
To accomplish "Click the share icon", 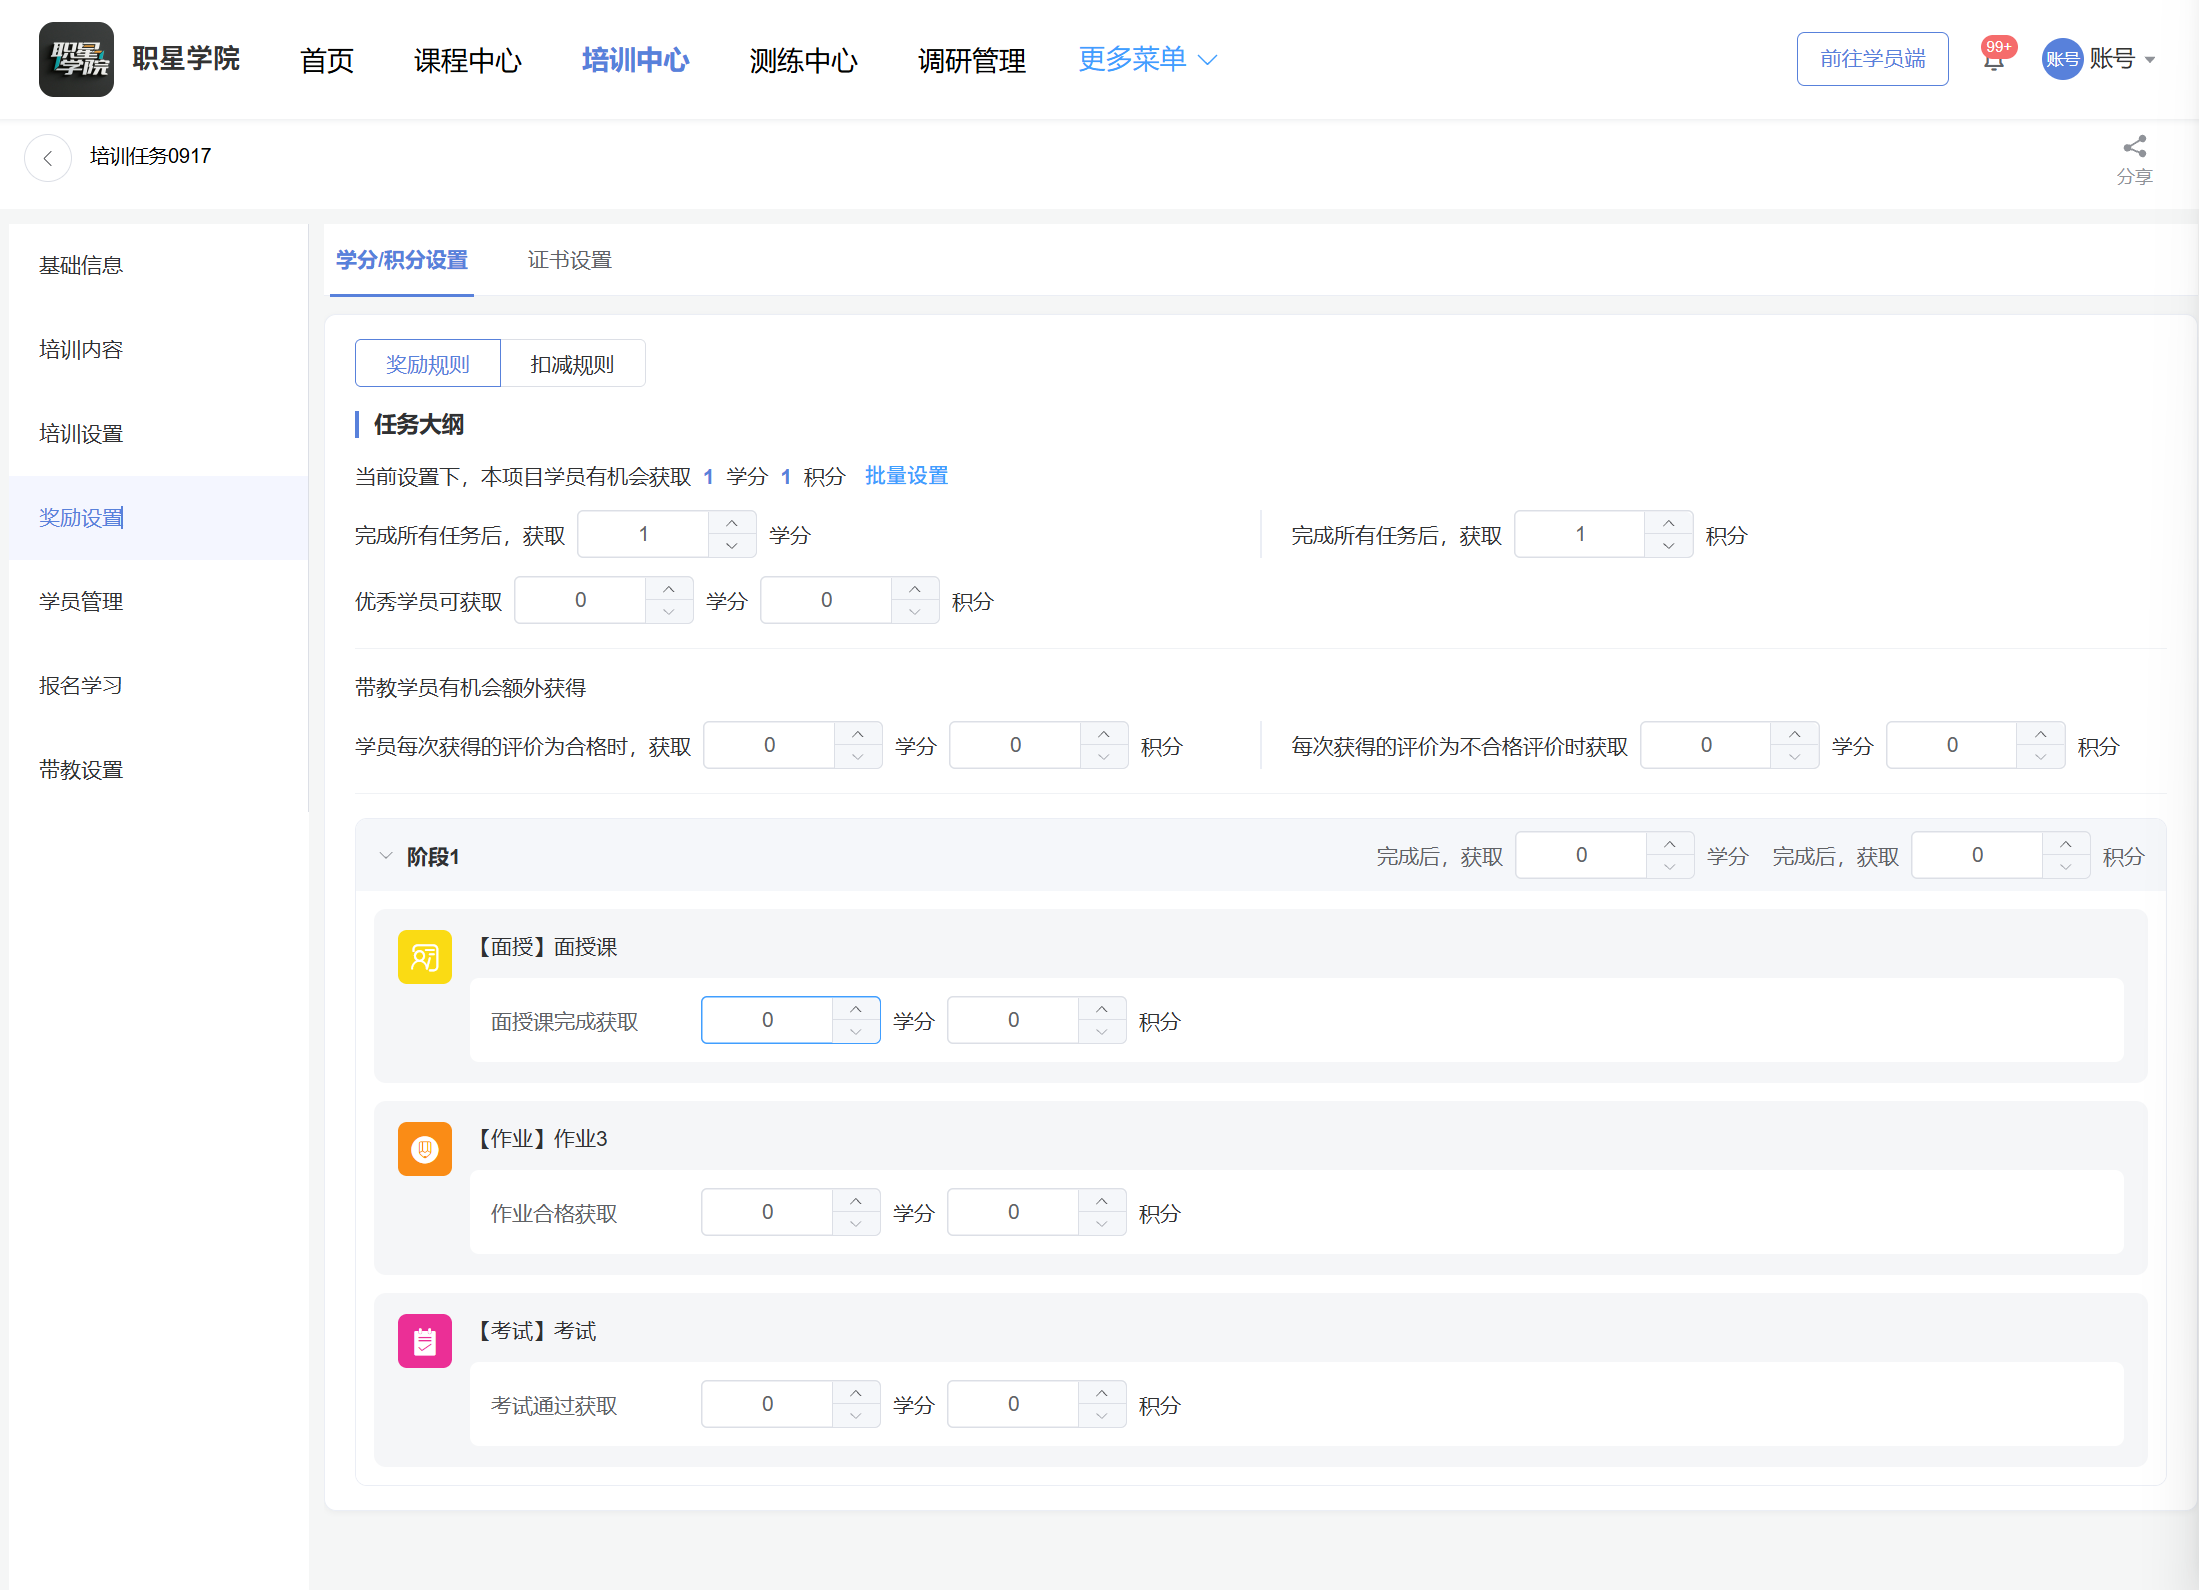I will click(2134, 147).
